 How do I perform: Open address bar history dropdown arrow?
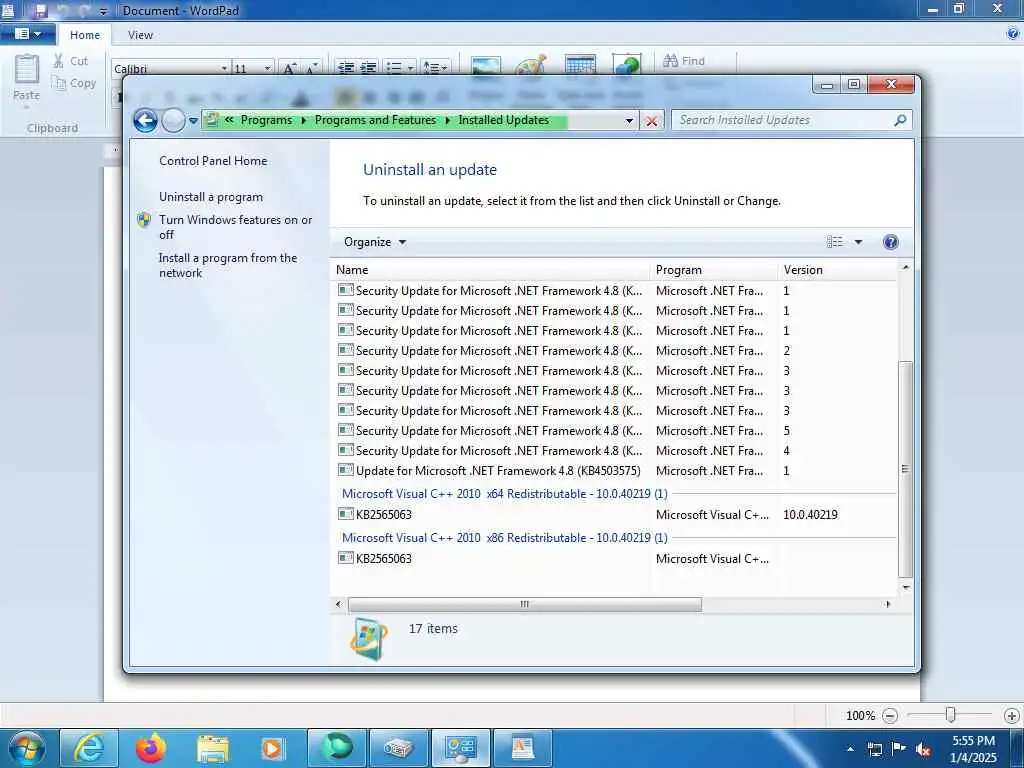click(629, 121)
